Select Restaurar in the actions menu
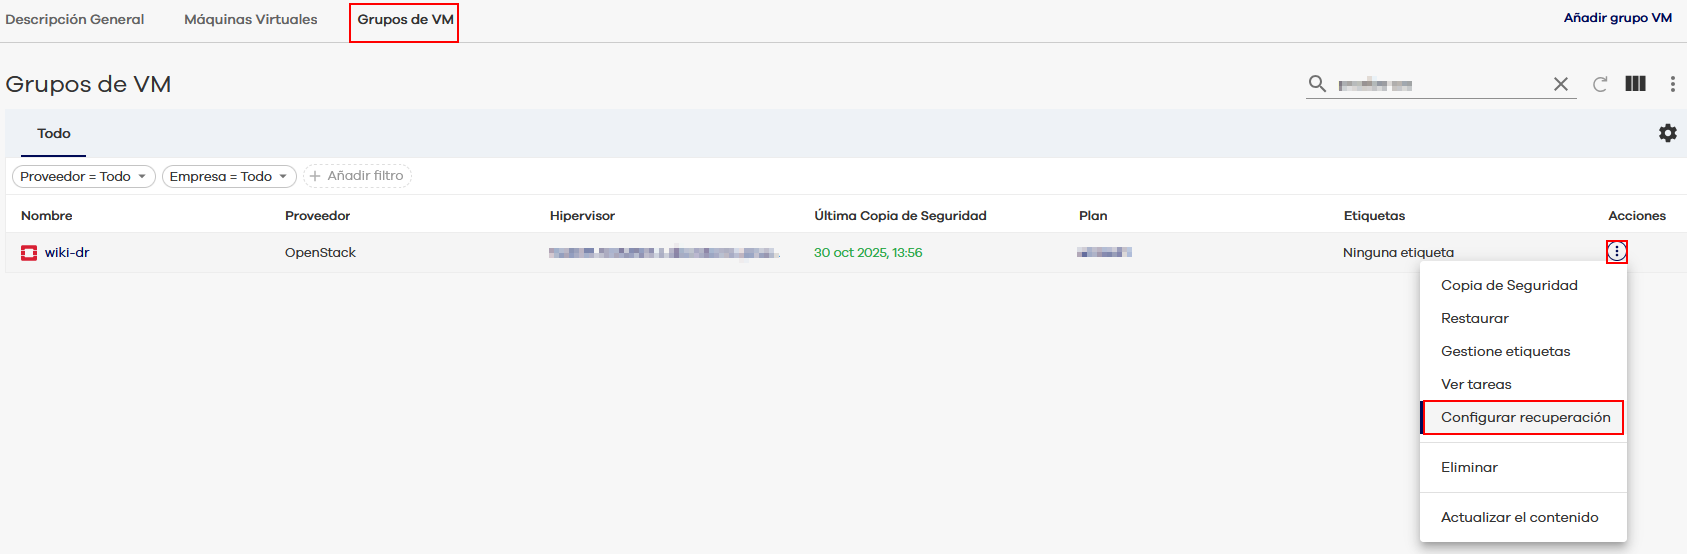 click(x=1474, y=318)
